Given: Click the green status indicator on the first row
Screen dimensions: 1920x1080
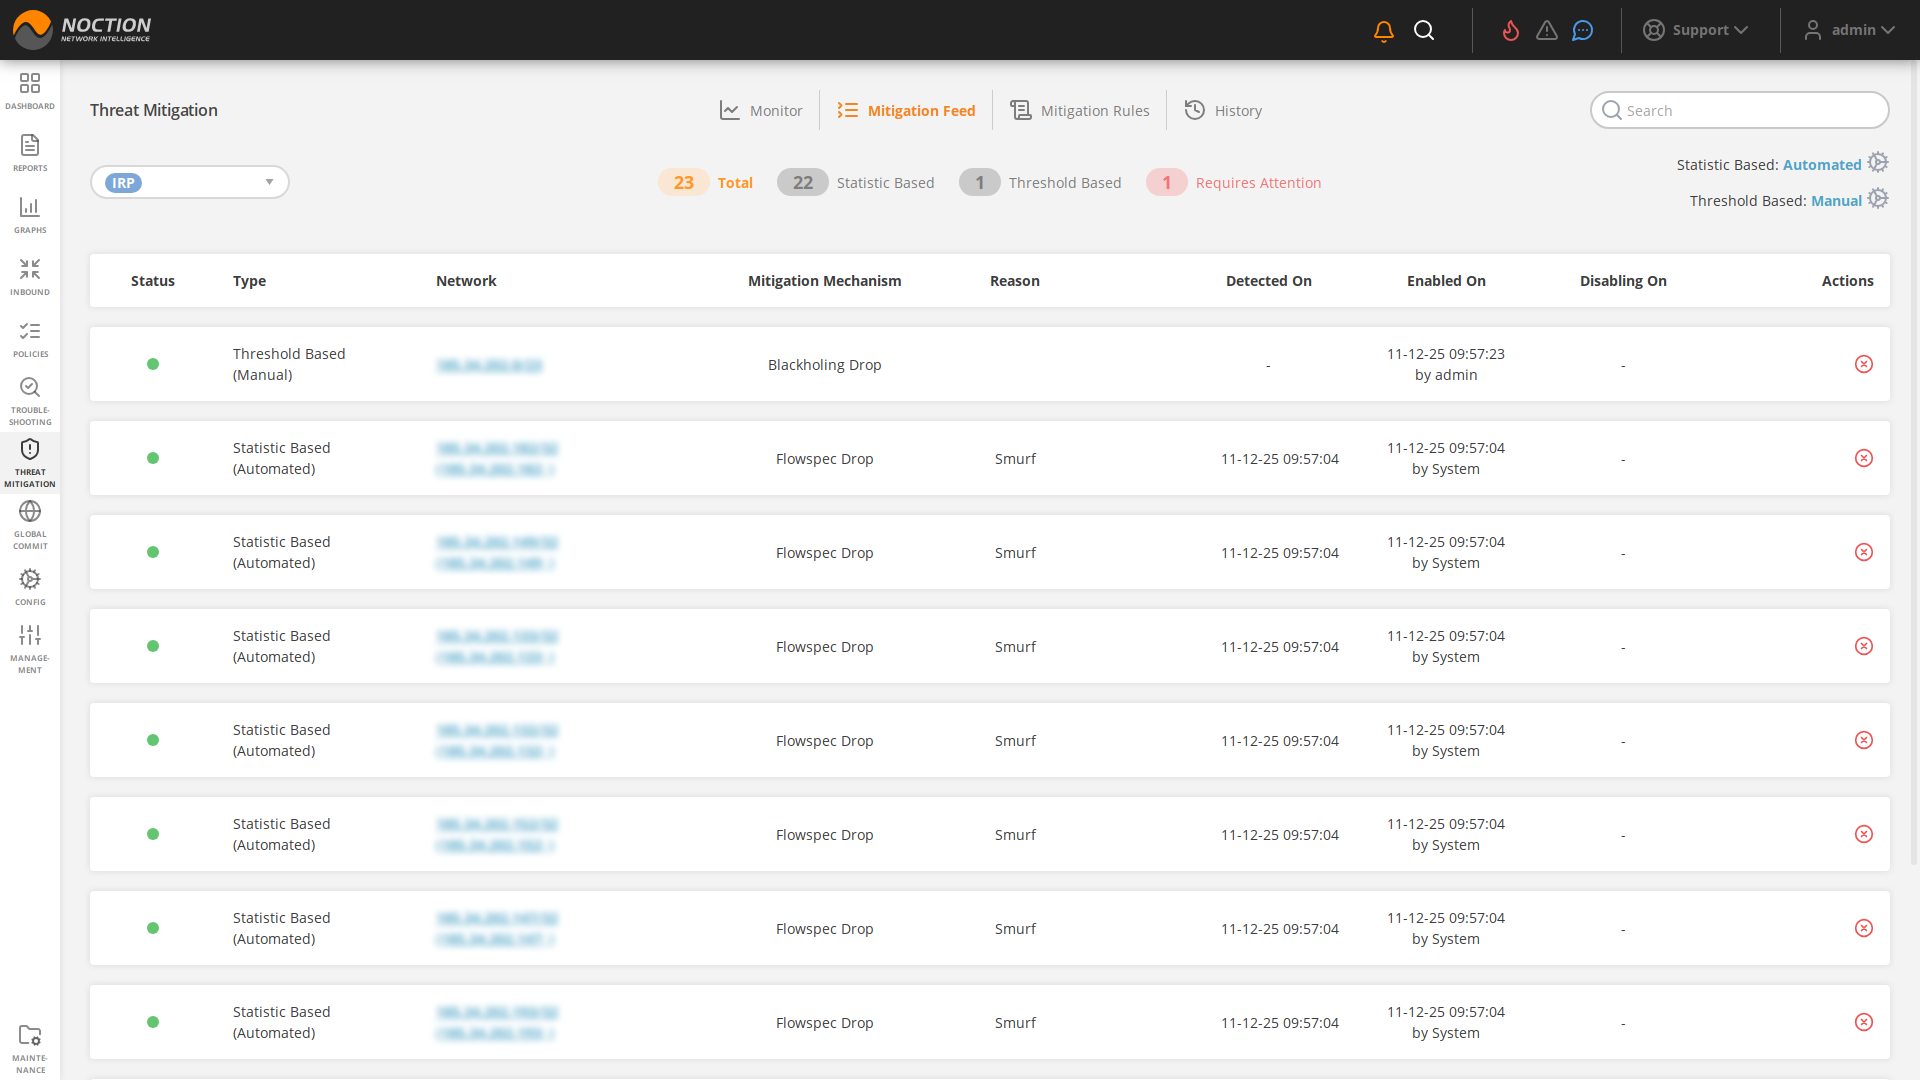Looking at the screenshot, I should (153, 364).
